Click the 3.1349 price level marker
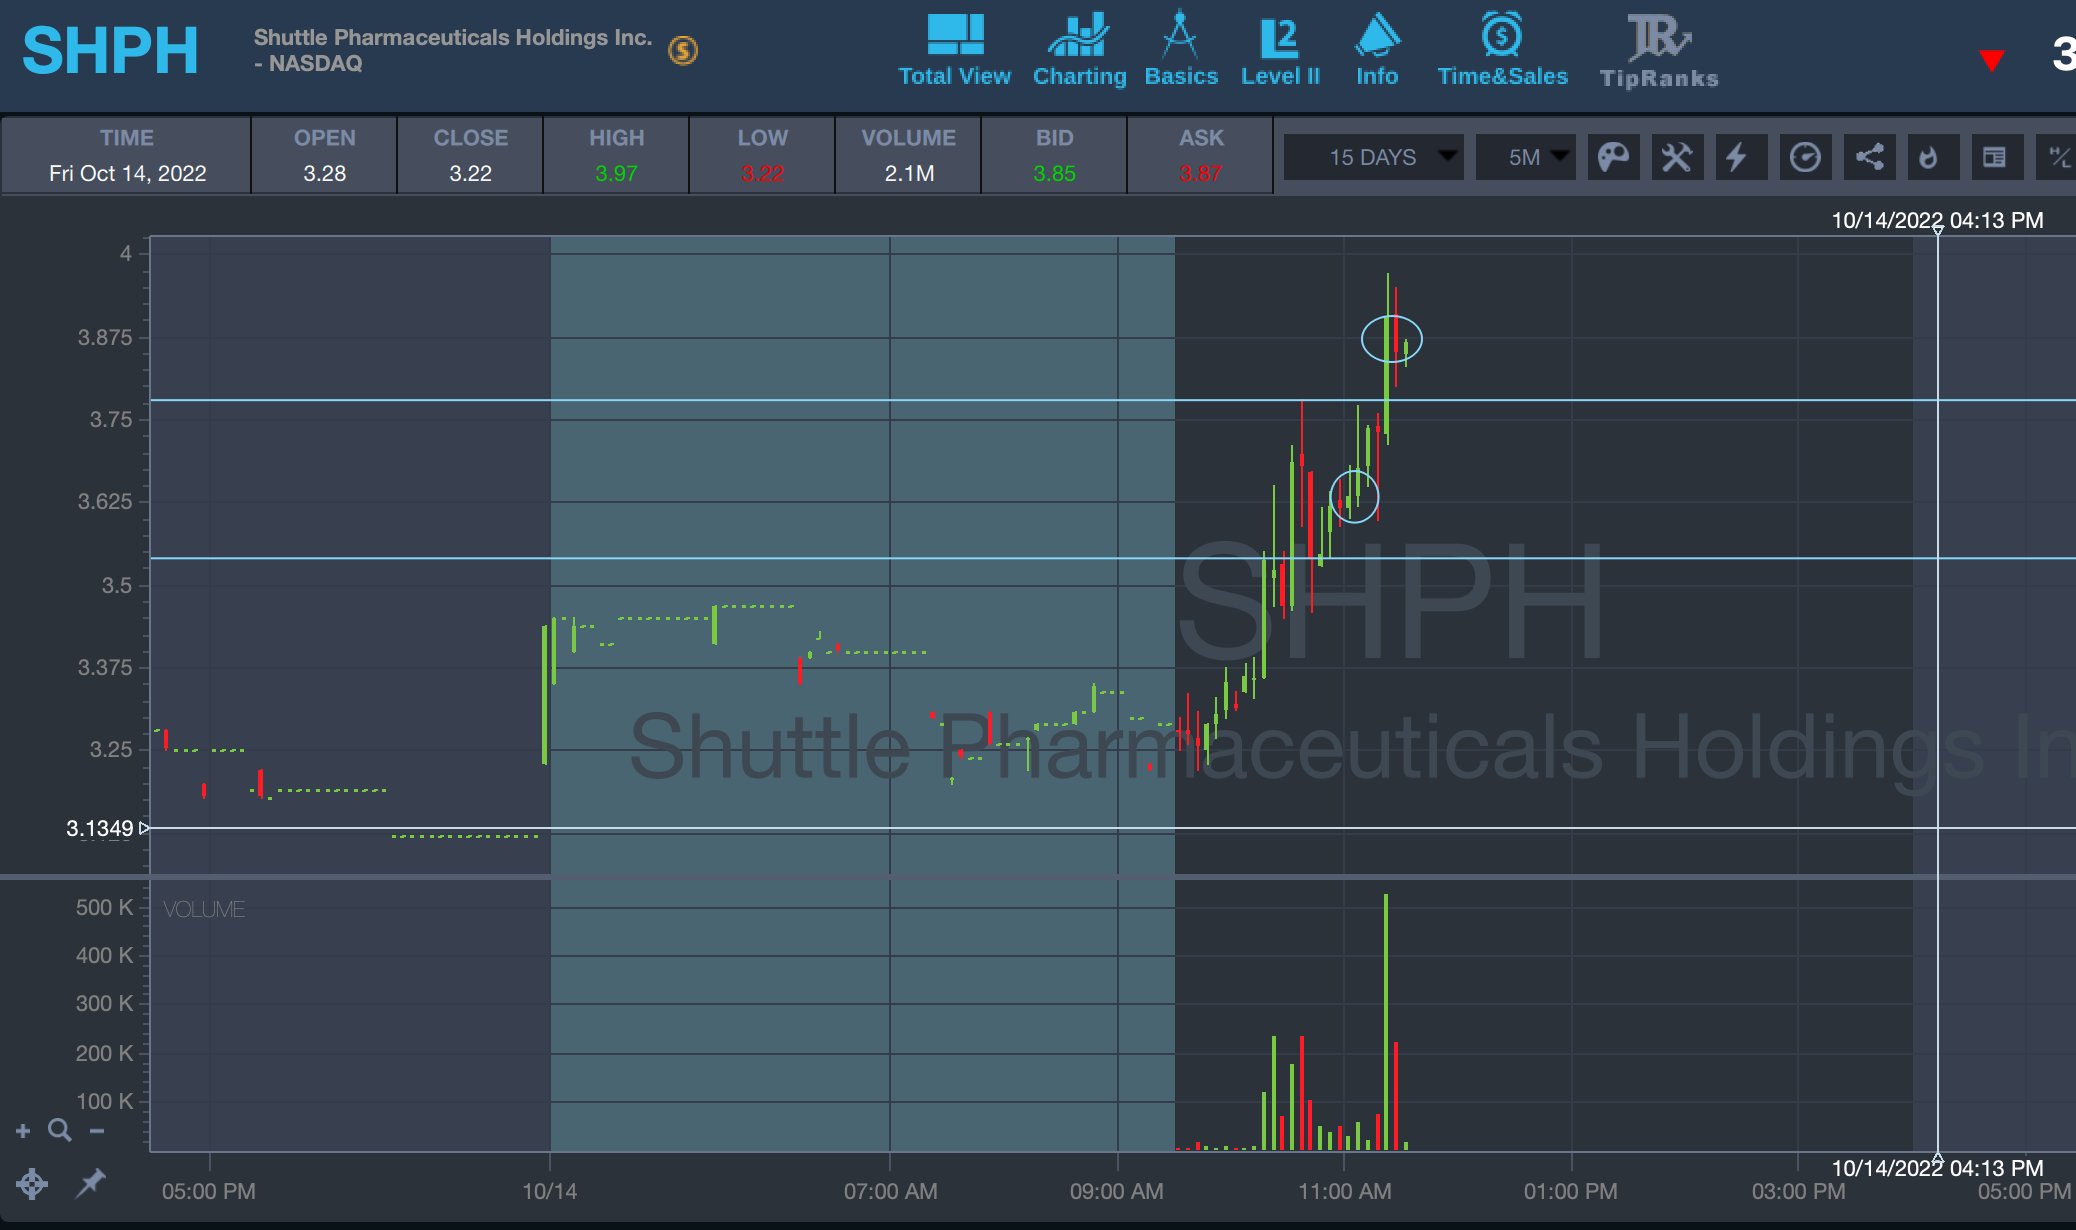Screen dimensions: 2076x1230 click(x=100, y=828)
